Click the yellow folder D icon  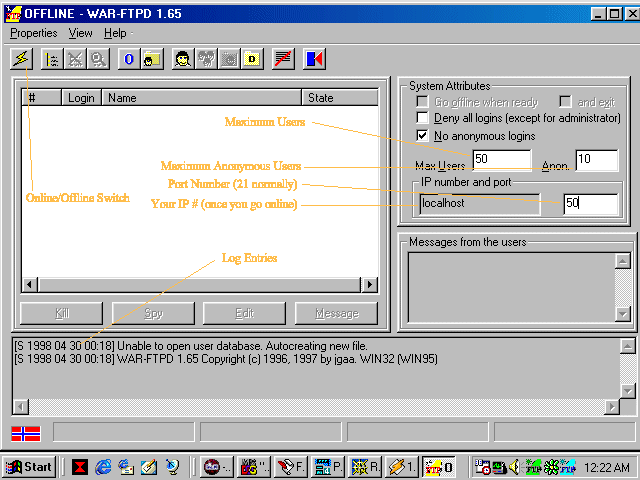tap(252, 59)
